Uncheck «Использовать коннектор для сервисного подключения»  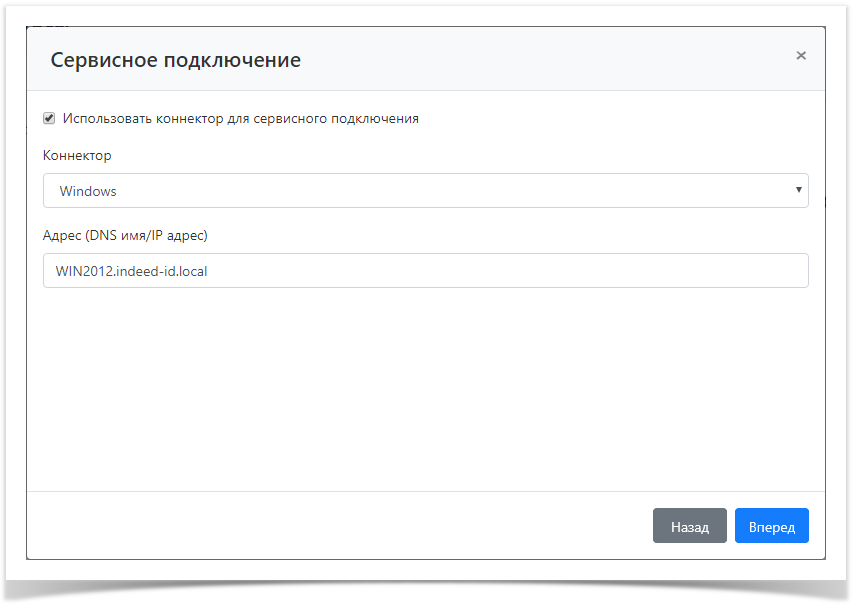(49, 118)
